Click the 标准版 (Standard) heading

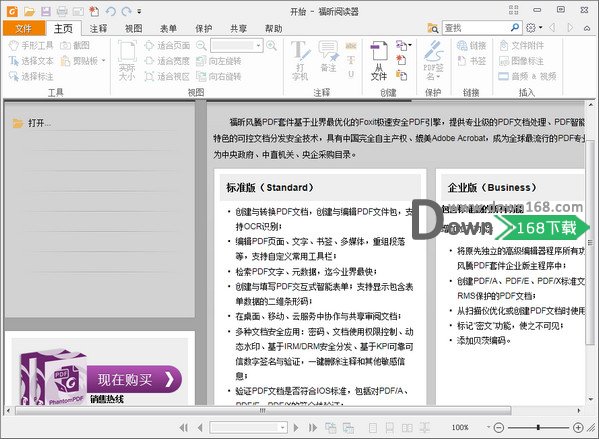tap(270, 188)
